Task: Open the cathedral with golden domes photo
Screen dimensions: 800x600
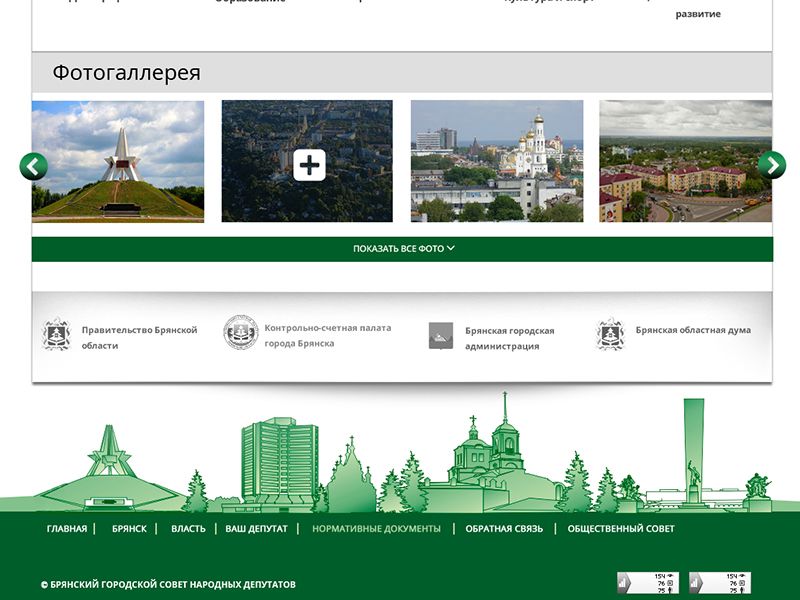Action: (x=497, y=161)
